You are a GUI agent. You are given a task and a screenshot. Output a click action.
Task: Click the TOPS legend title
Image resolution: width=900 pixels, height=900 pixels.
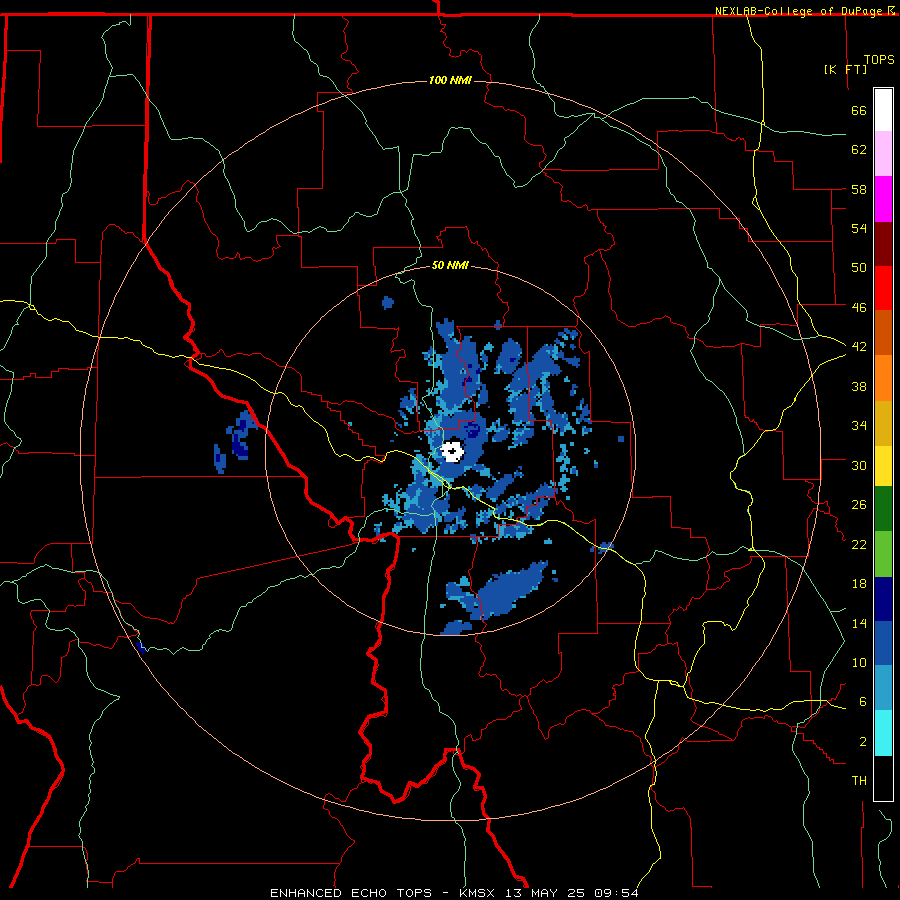(879, 59)
